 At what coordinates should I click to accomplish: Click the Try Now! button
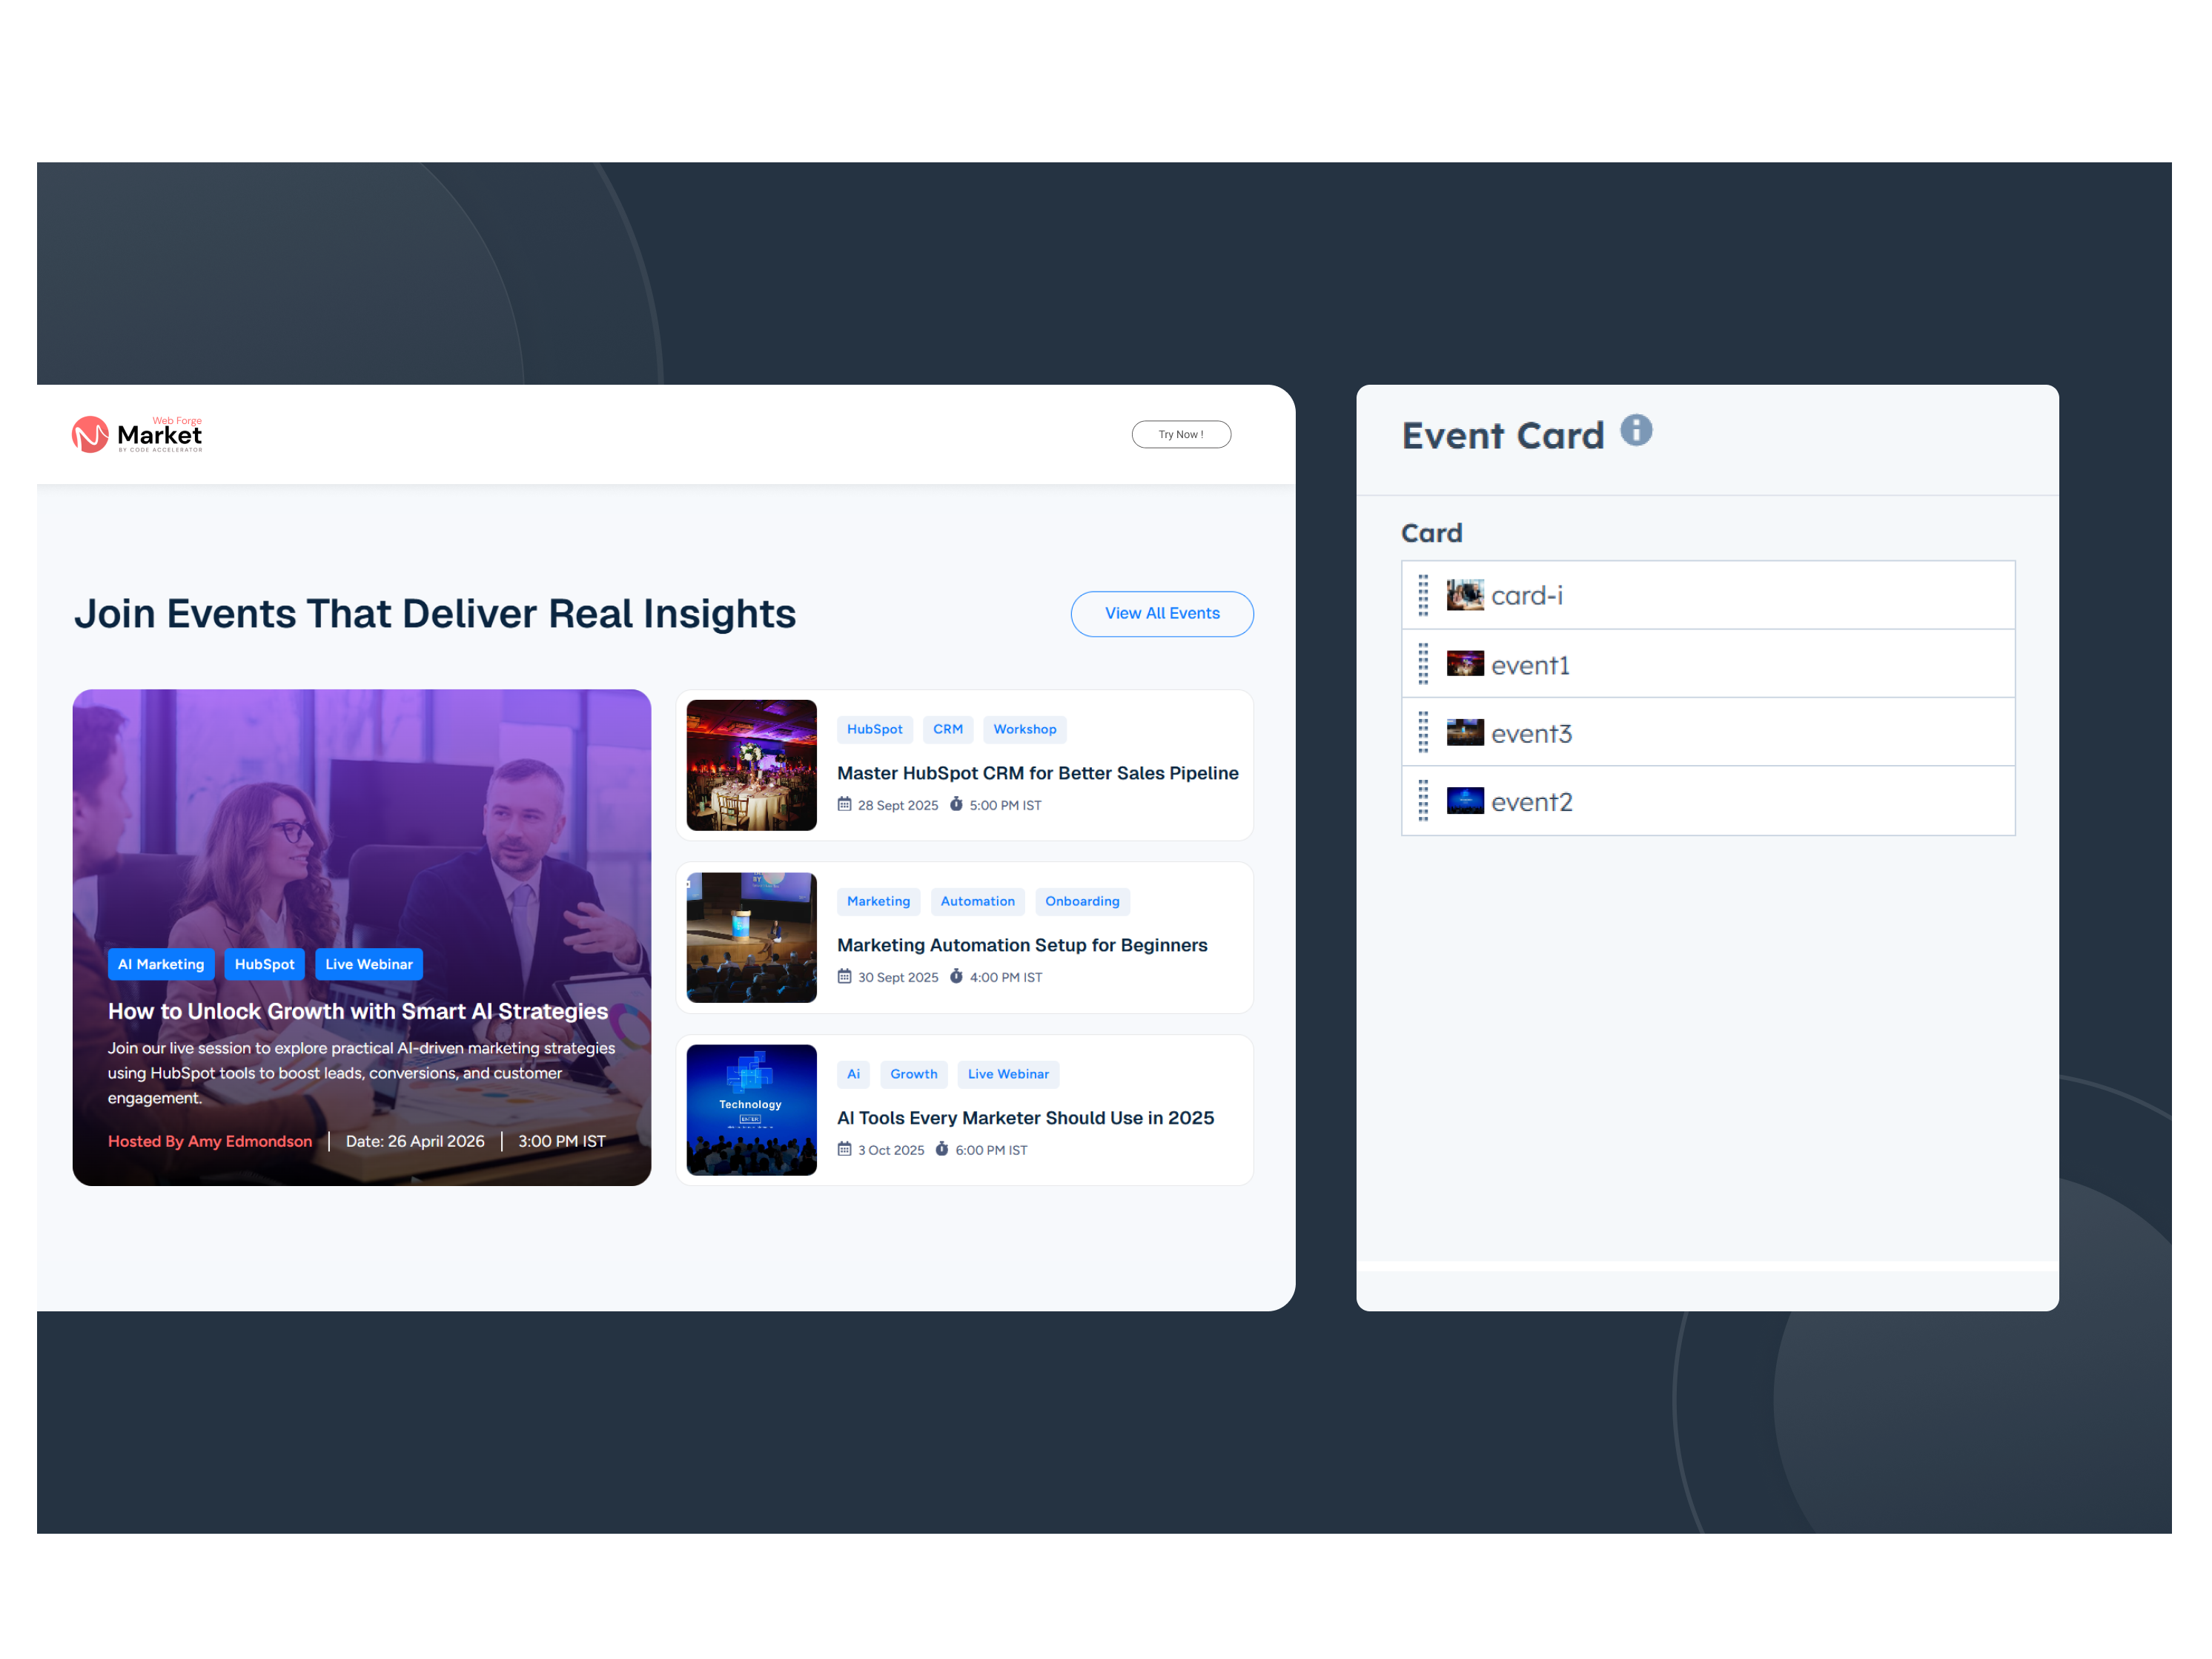pyautogui.click(x=1181, y=434)
